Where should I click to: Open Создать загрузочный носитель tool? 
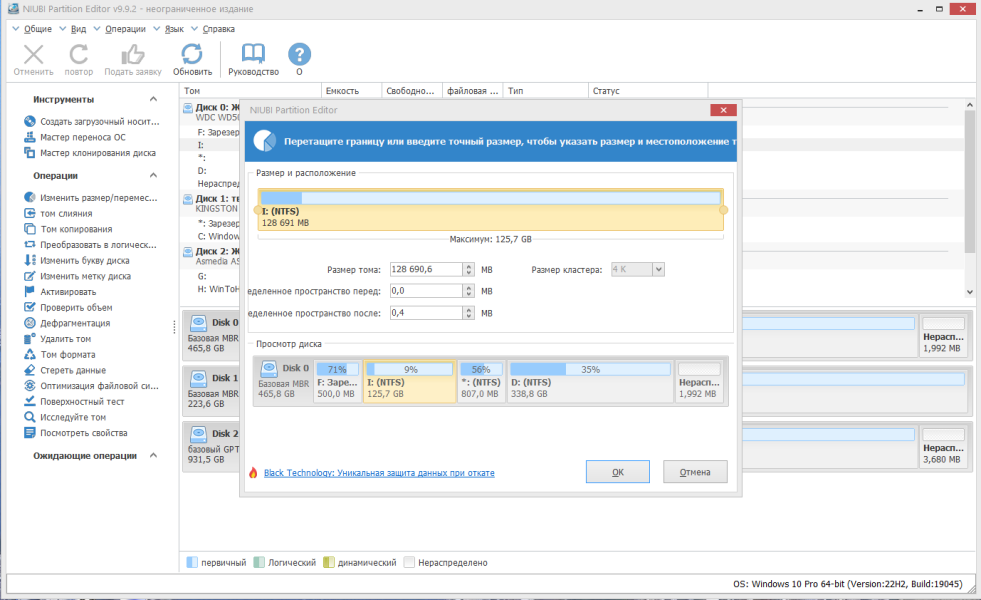[x=91, y=121]
